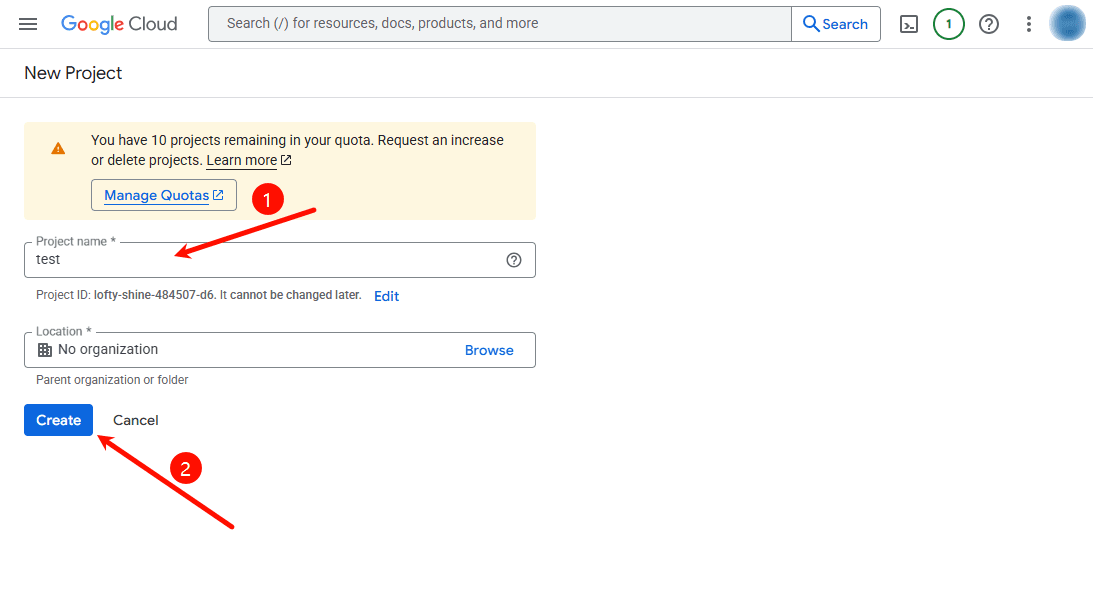Click inside the Project name field
The height and width of the screenshot is (597, 1093).
click(200, 260)
